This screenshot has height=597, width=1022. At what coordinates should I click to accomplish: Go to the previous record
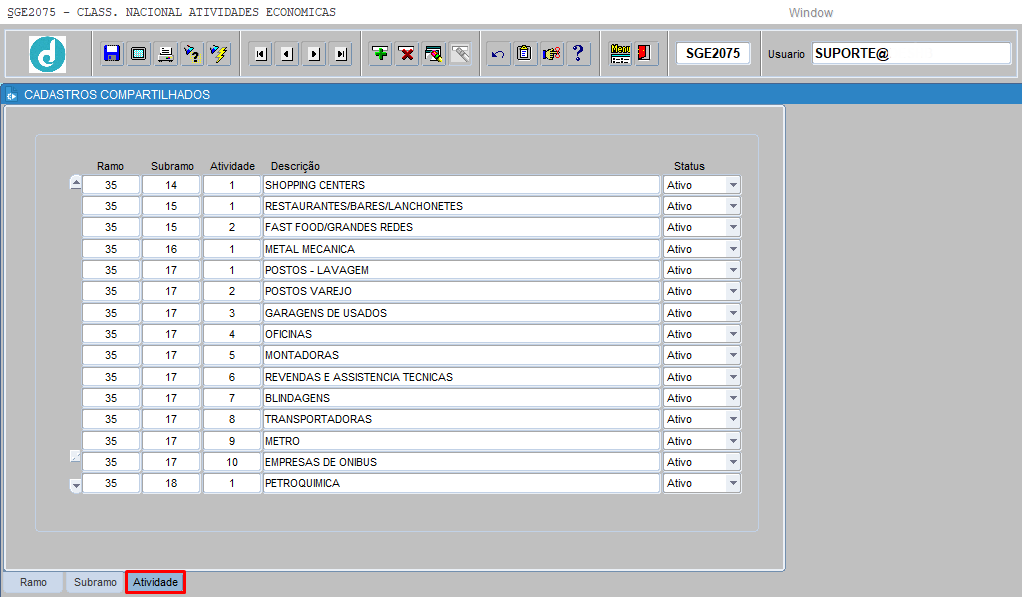pos(288,54)
